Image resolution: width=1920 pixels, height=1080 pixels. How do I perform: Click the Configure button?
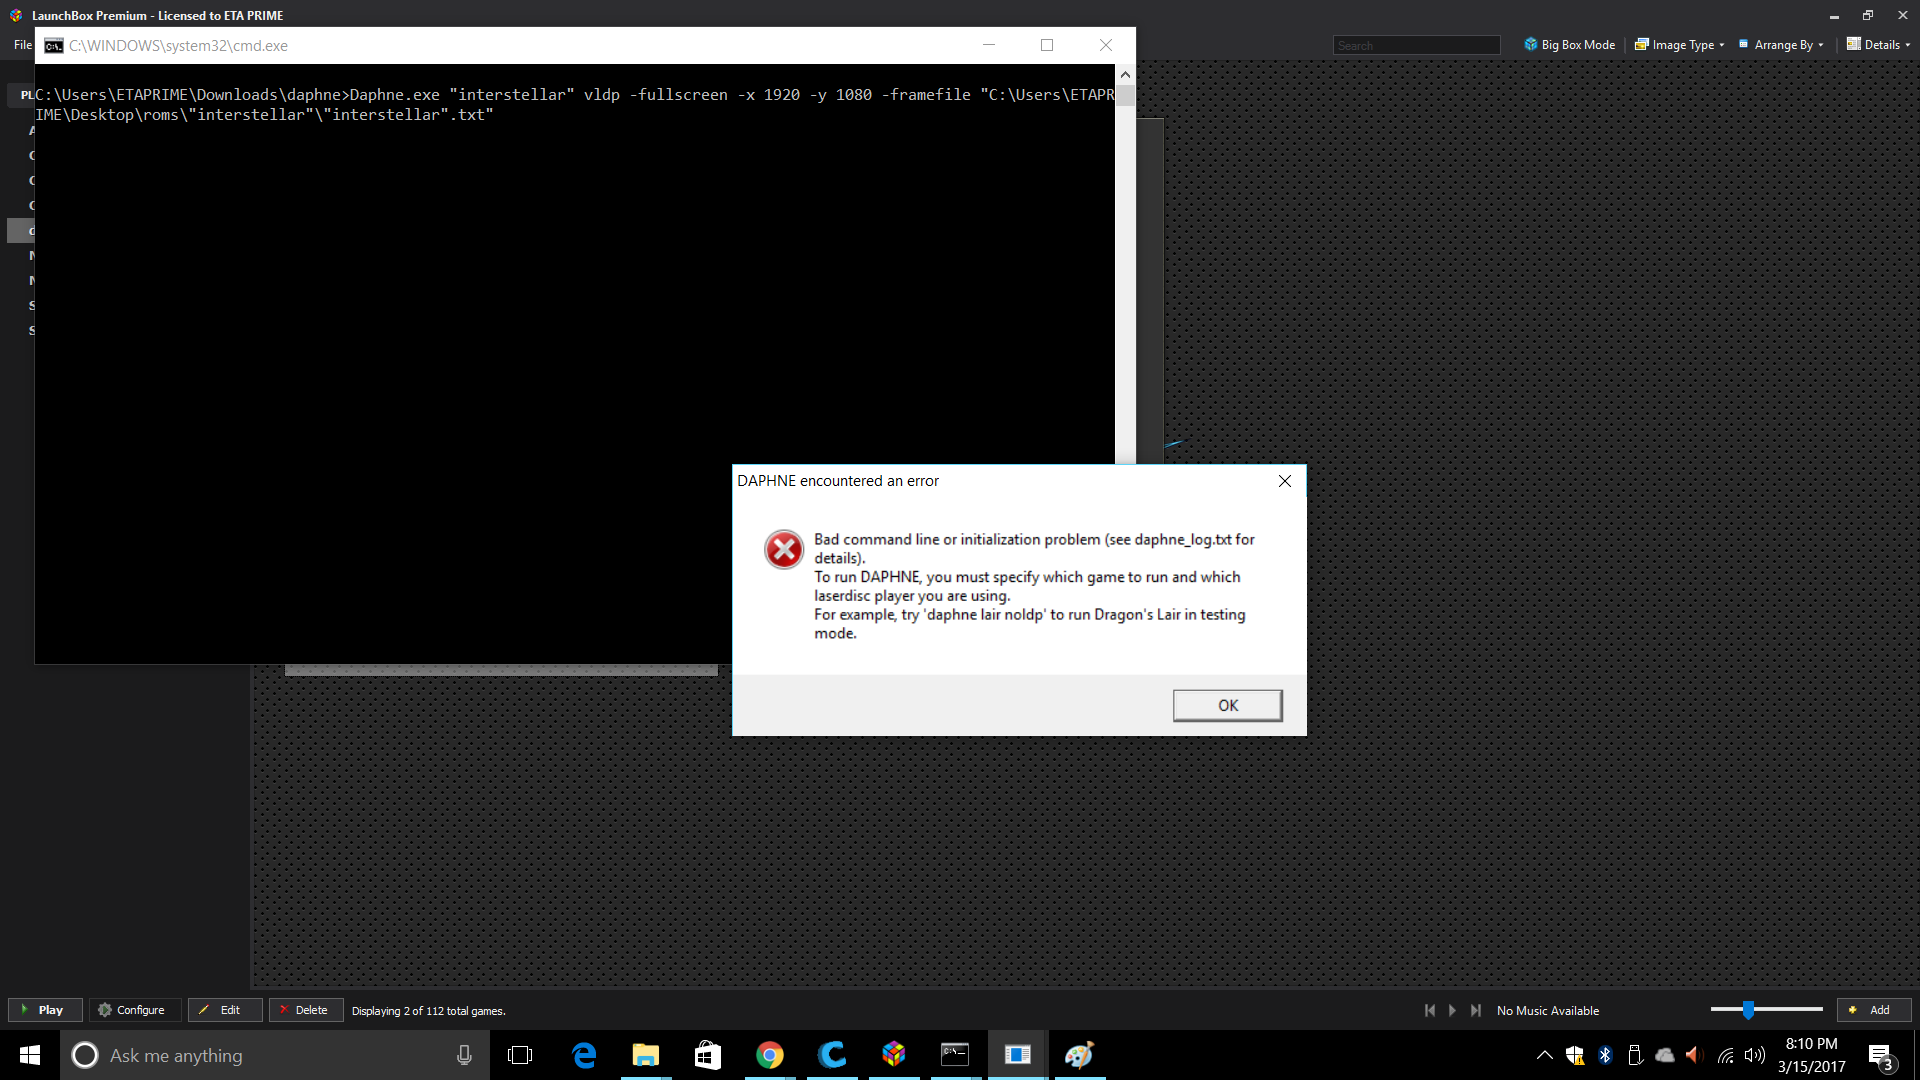click(133, 1010)
